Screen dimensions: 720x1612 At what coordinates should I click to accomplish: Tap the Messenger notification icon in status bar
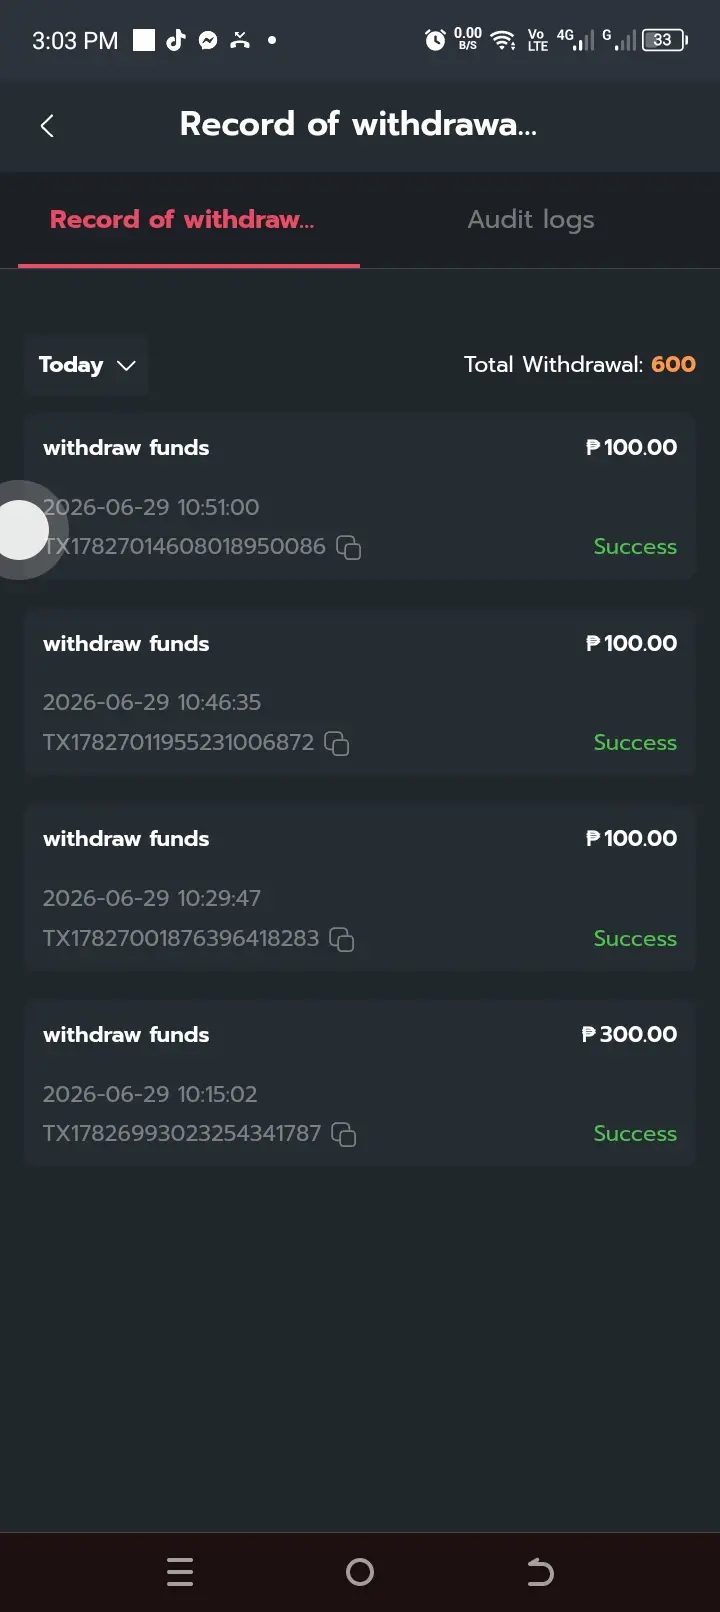pyautogui.click(x=208, y=40)
